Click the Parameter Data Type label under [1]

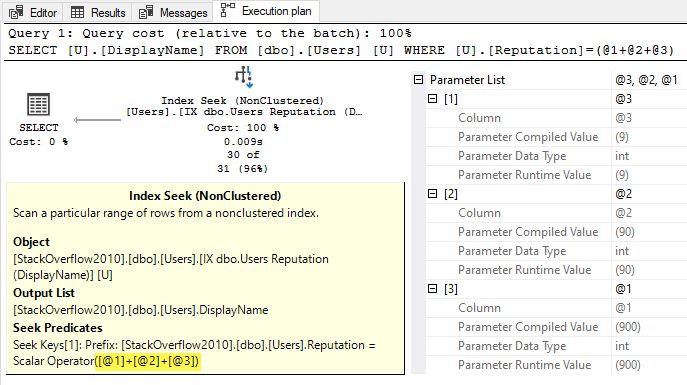coord(512,156)
